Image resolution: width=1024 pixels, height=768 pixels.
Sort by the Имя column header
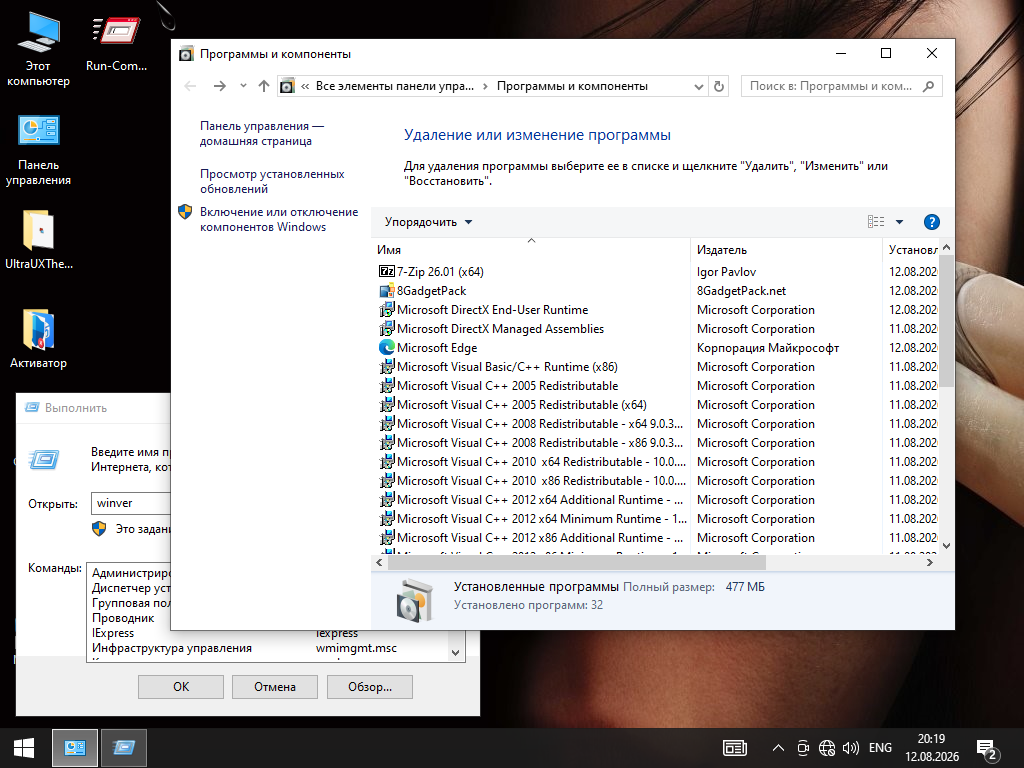tap(531, 249)
